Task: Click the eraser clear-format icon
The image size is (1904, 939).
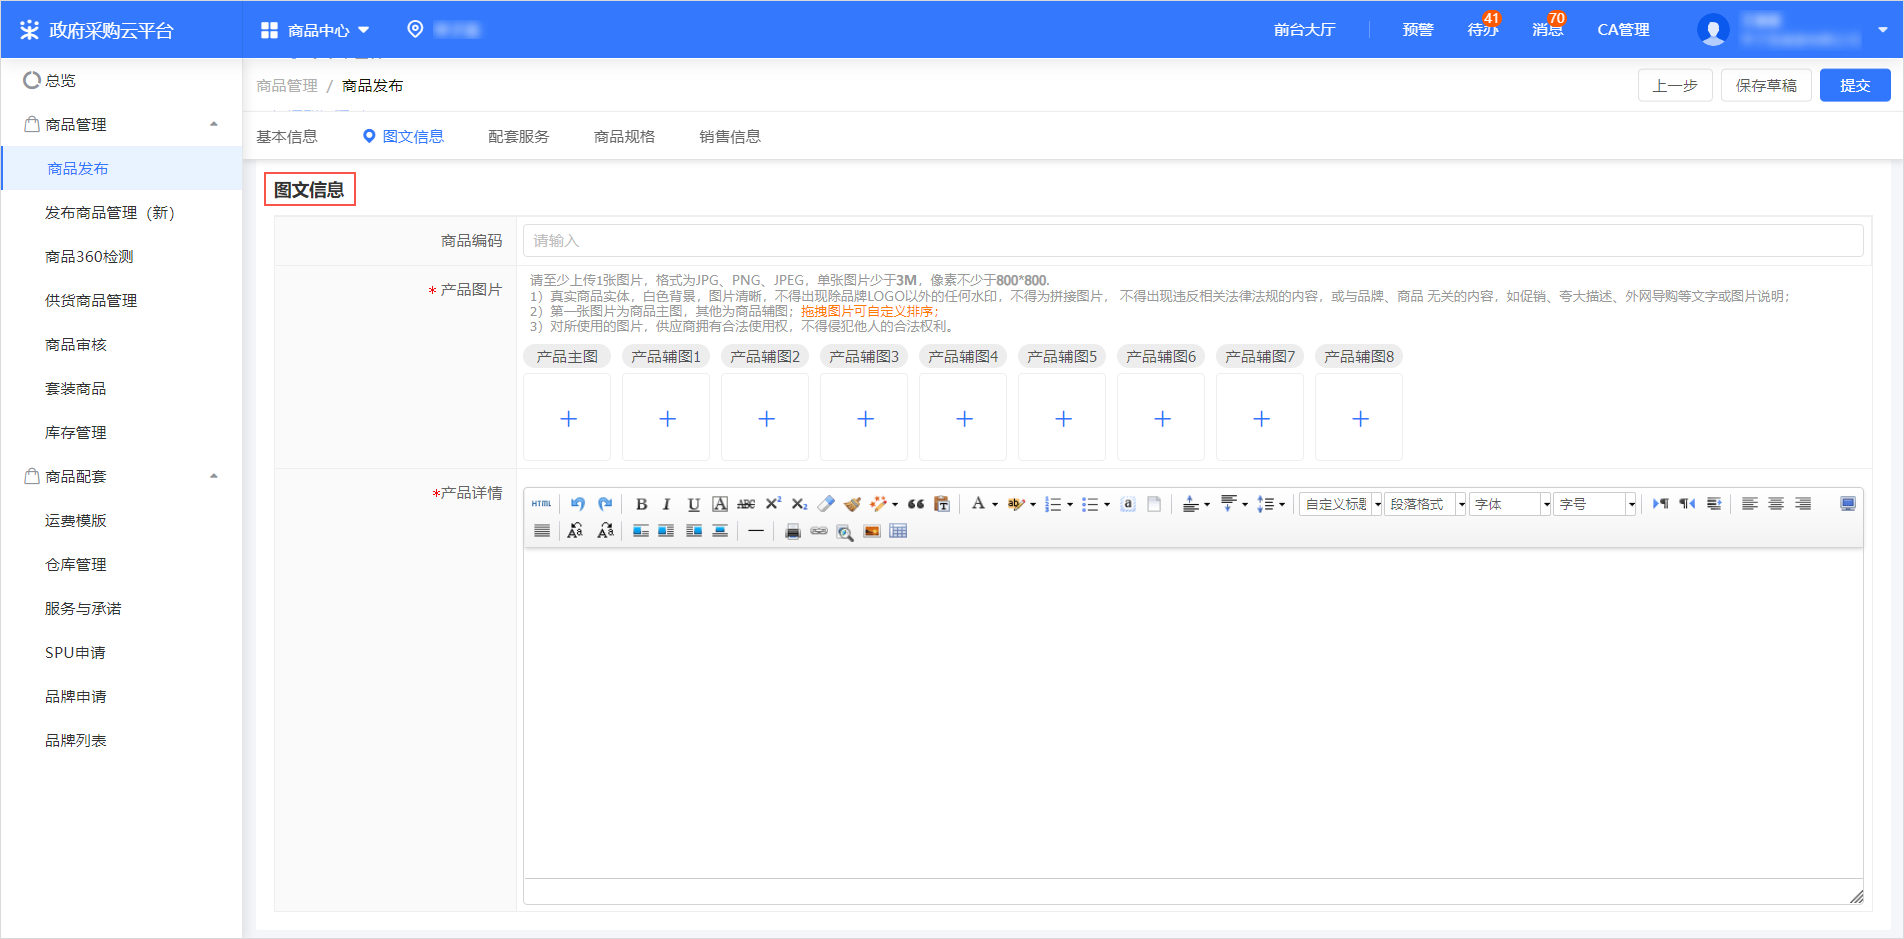Action: pos(826,504)
